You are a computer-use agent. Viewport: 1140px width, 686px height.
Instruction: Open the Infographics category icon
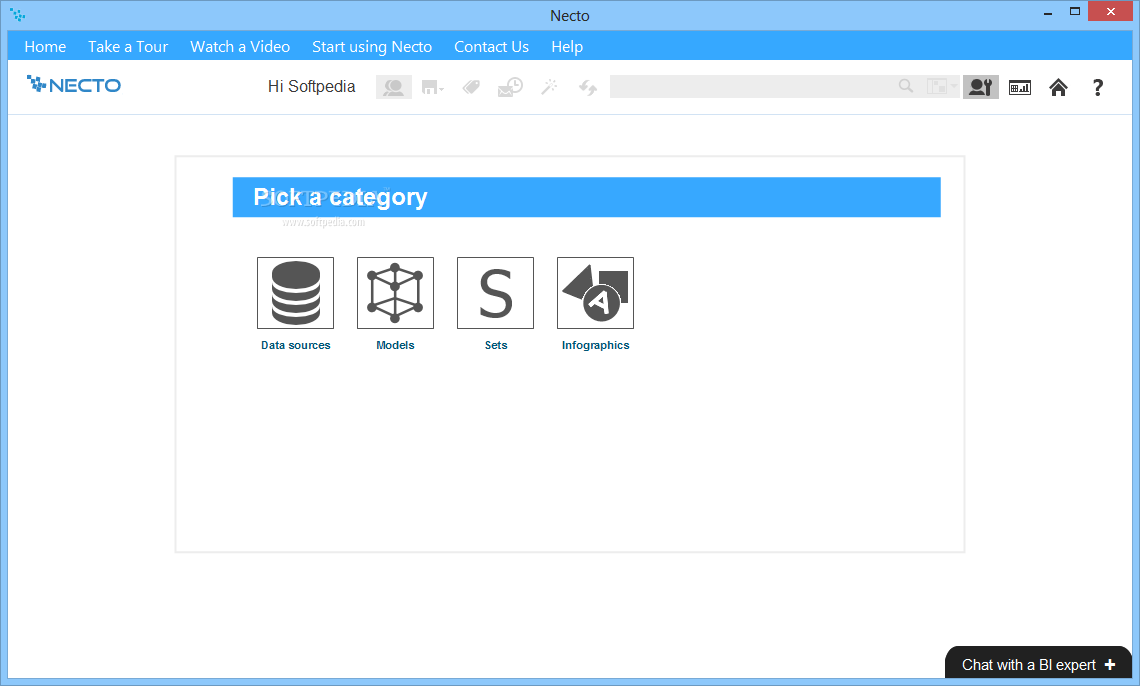point(595,293)
